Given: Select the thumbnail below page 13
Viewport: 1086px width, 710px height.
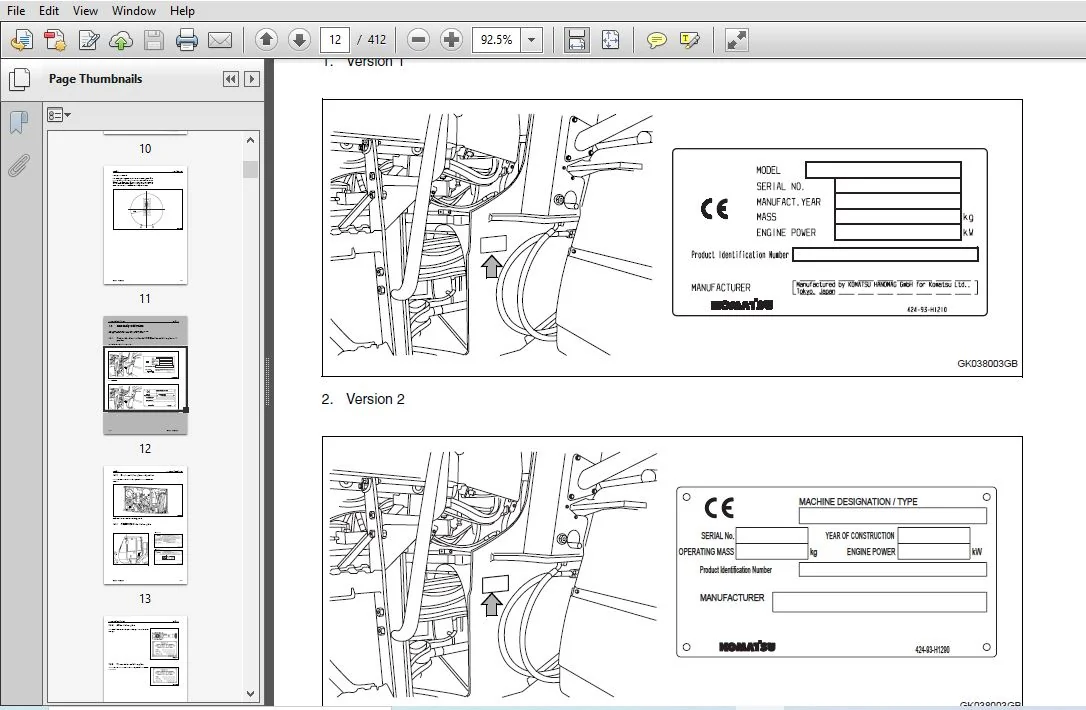Looking at the screenshot, I should (145, 658).
